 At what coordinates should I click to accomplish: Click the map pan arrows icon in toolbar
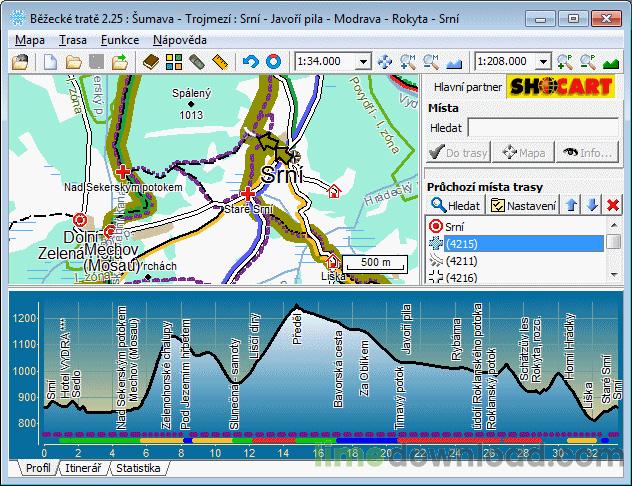[x=384, y=62]
